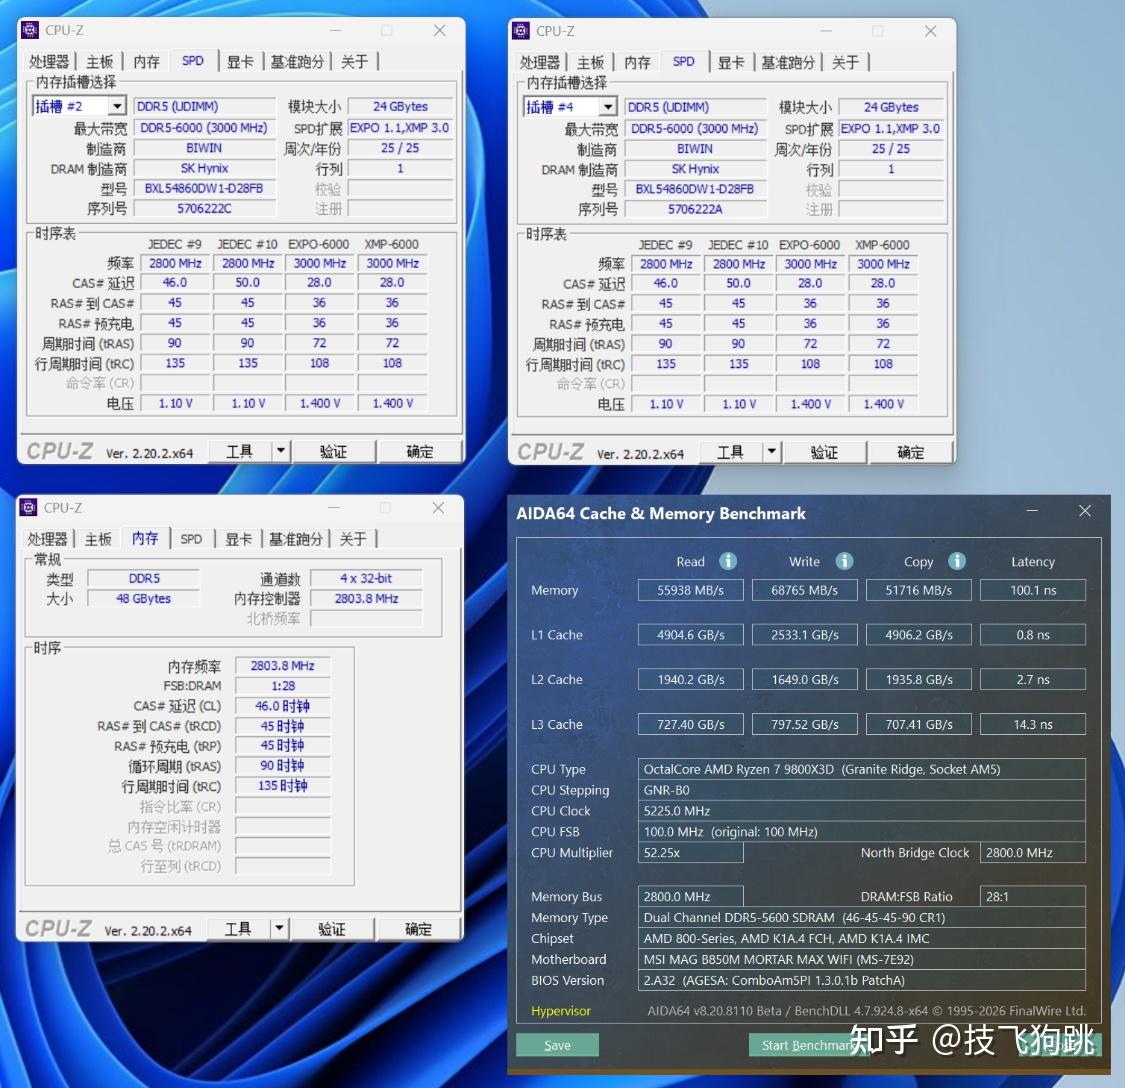Screen dimensions: 1125x1088
Task: Switch to 内存 tab in slot #2 window
Action: tap(146, 62)
